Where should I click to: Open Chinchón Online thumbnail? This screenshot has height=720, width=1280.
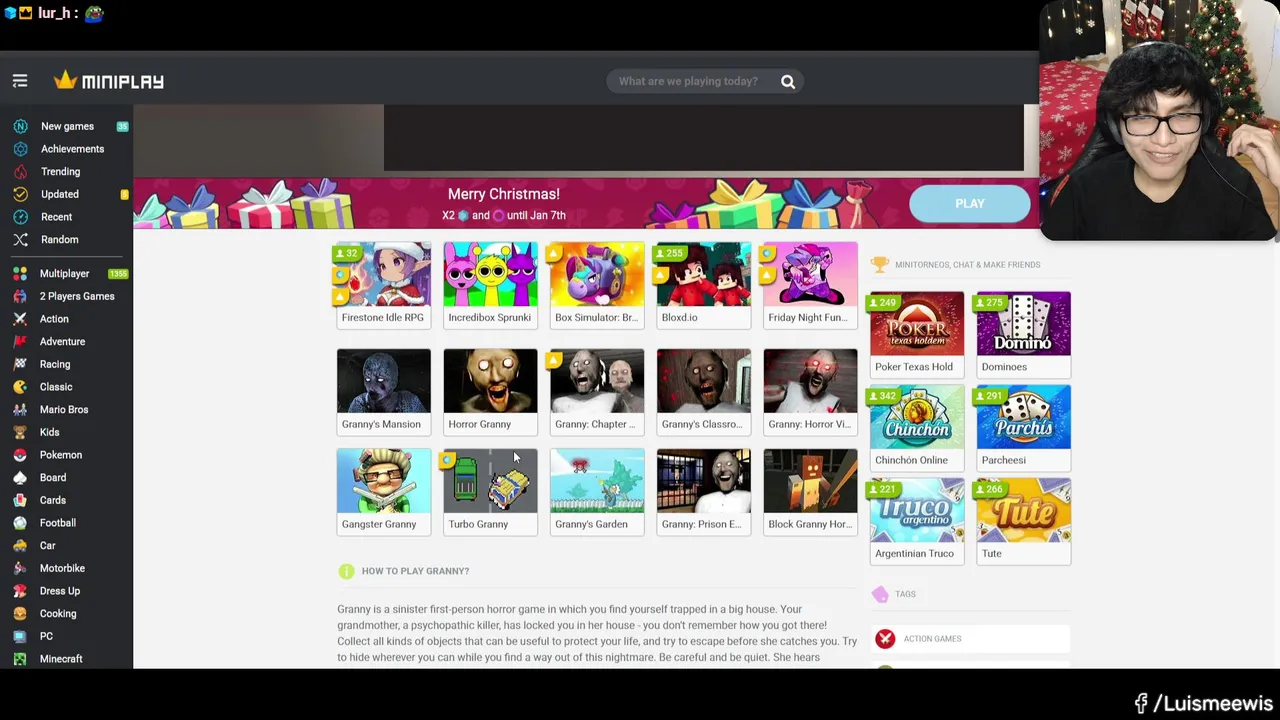tap(917, 428)
